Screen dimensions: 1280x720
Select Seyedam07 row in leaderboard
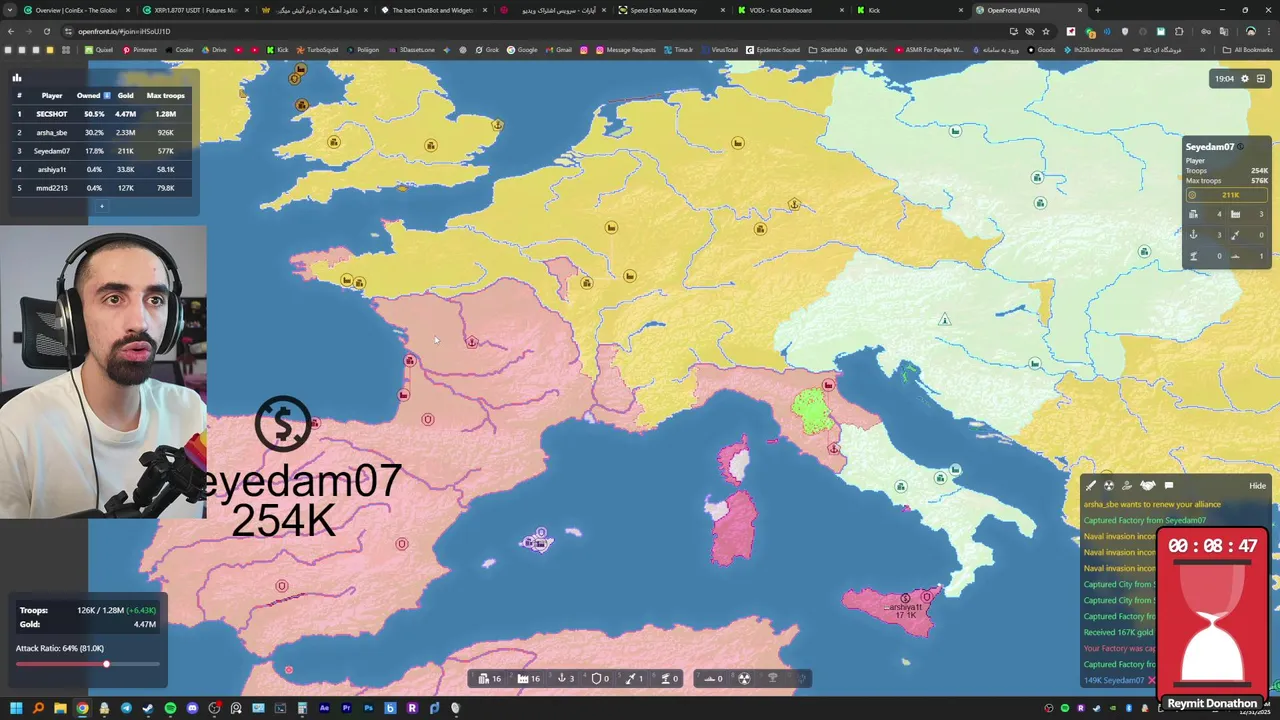(x=100, y=151)
